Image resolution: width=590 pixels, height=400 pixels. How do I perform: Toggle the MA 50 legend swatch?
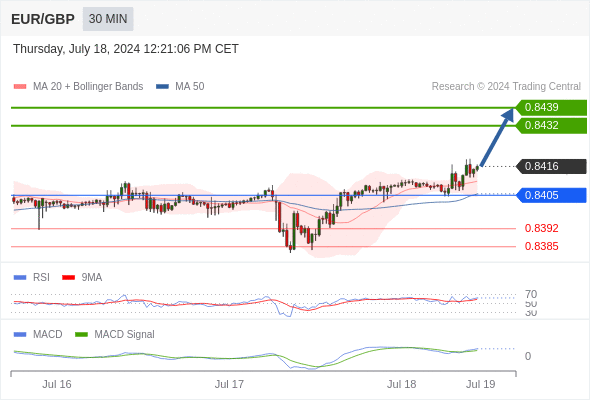[x=162, y=87]
